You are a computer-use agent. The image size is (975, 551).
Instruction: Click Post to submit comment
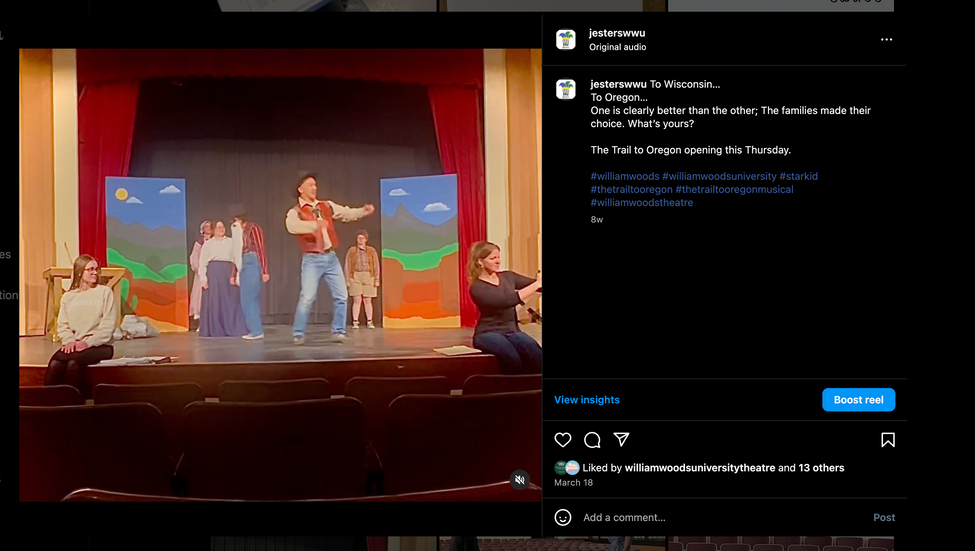(884, 517)
